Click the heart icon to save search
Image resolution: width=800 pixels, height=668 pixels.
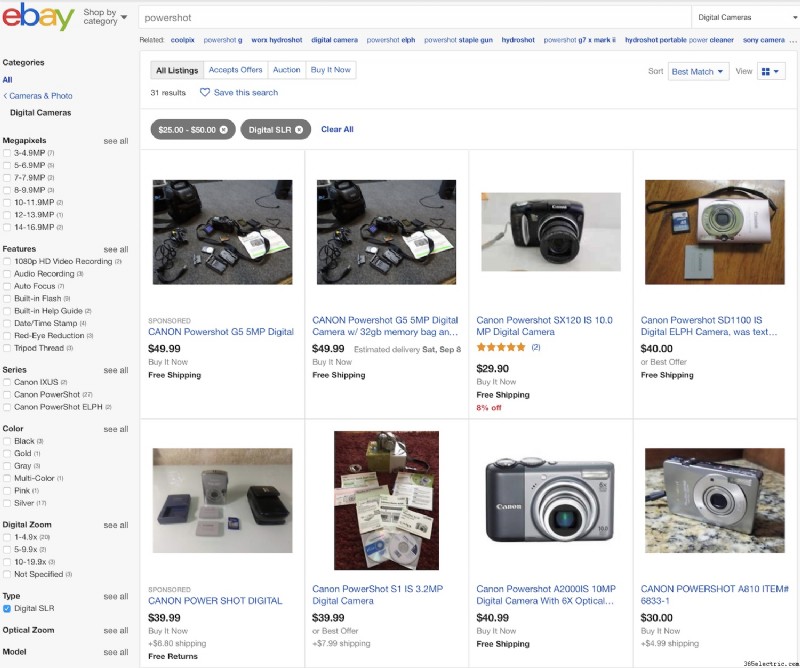click(x=205, y=92)
